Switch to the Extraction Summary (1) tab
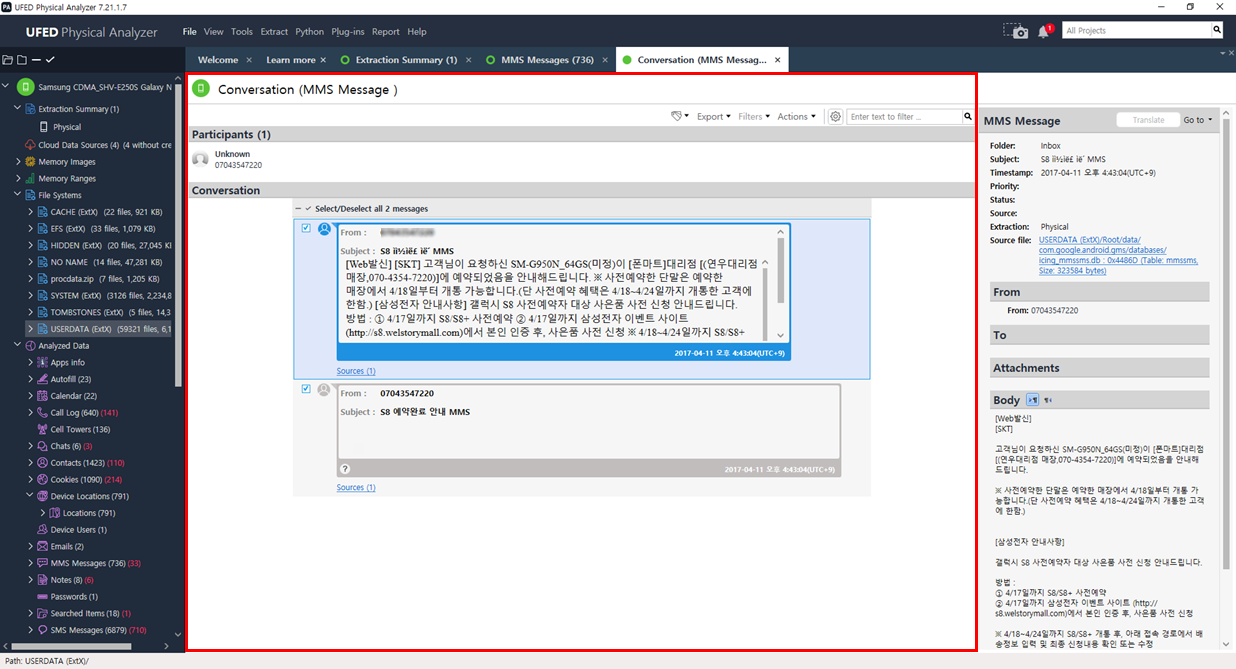Viewport: 1236px width, 669px height. (x=406, y=60)
